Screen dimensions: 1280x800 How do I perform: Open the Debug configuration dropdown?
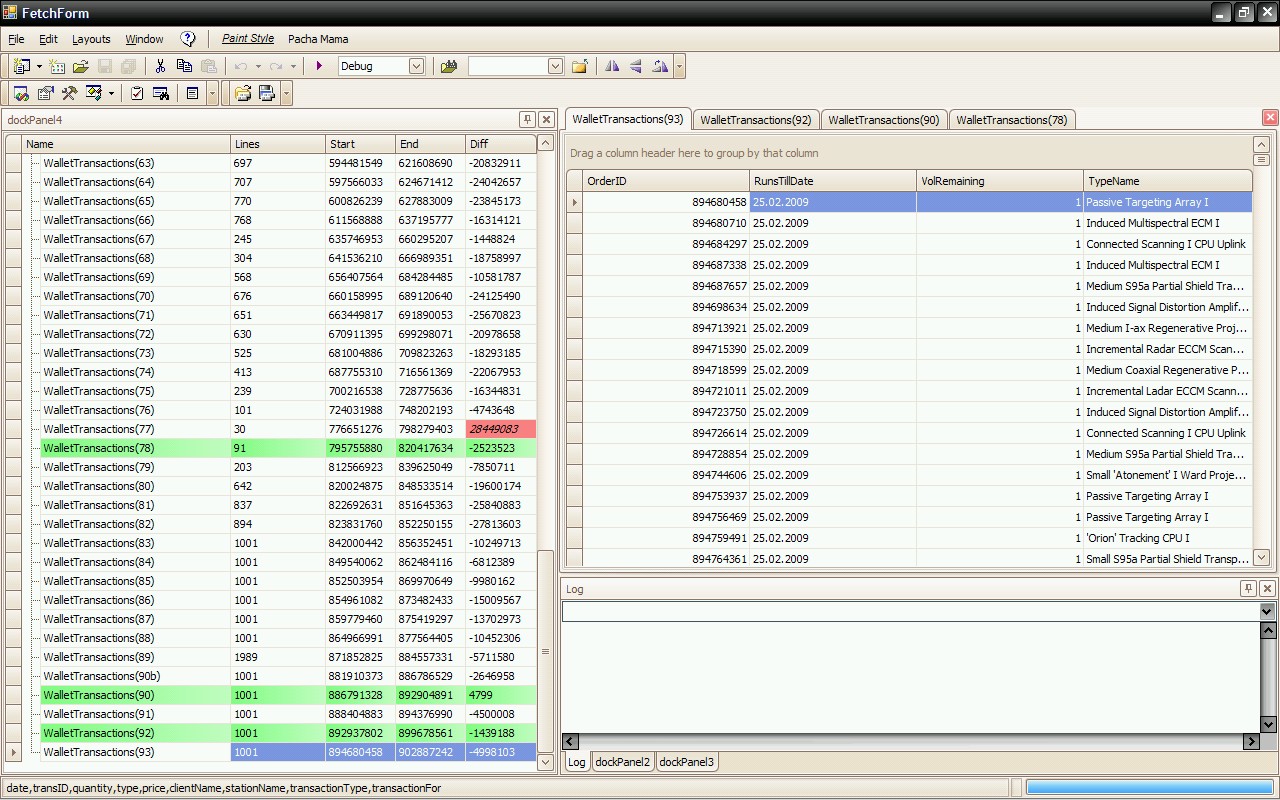coord(416,66)
